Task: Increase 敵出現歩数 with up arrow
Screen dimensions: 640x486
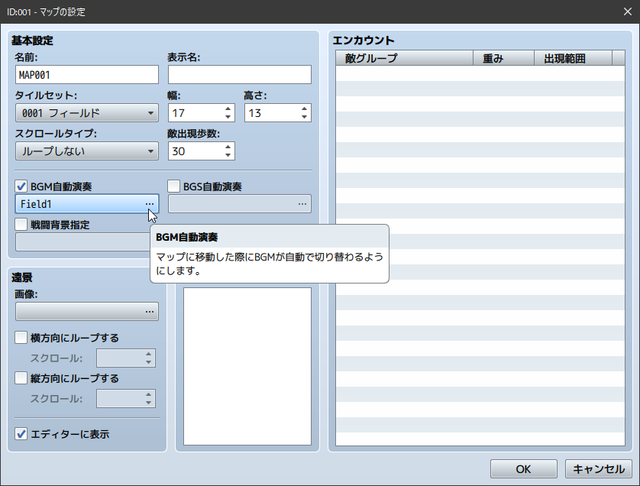Action: click(228, 147)
